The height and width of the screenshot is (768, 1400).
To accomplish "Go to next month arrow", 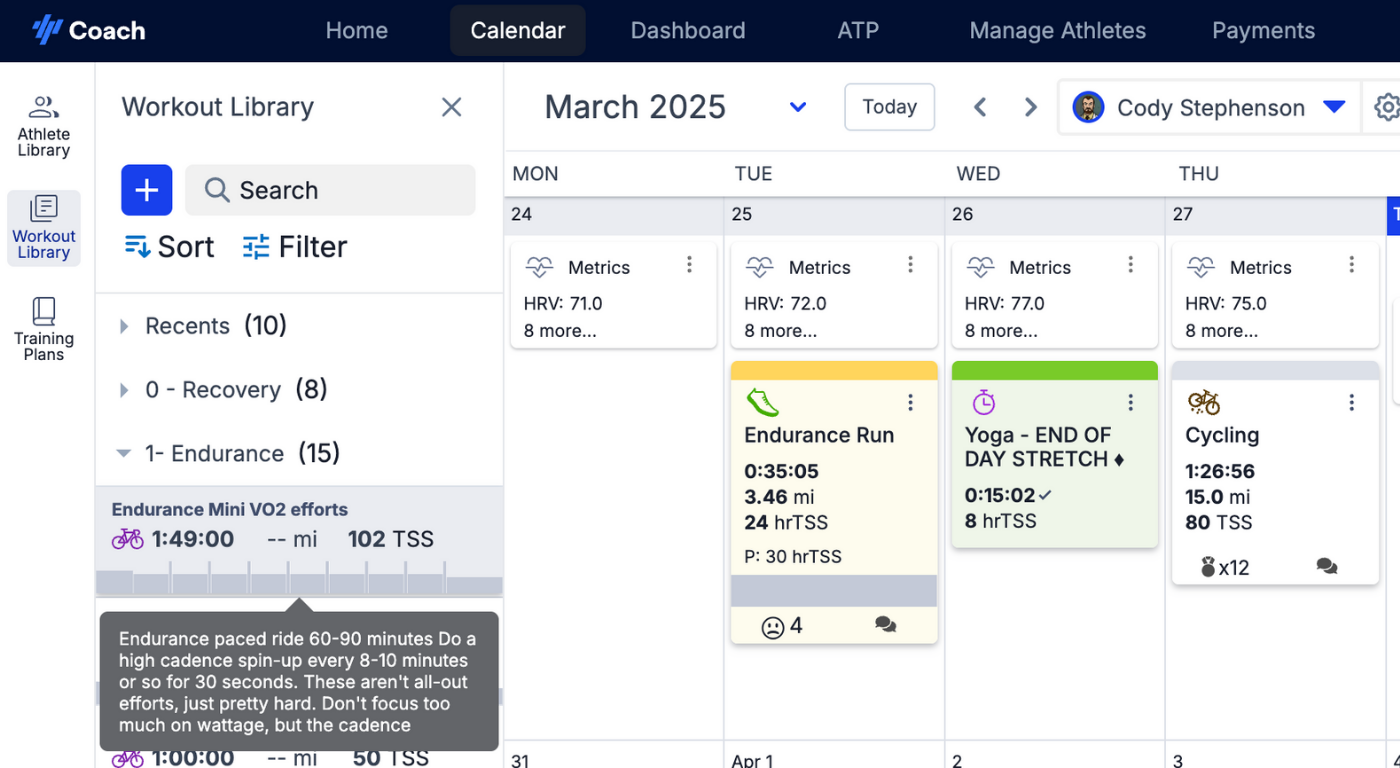I will coord(1030,107).
